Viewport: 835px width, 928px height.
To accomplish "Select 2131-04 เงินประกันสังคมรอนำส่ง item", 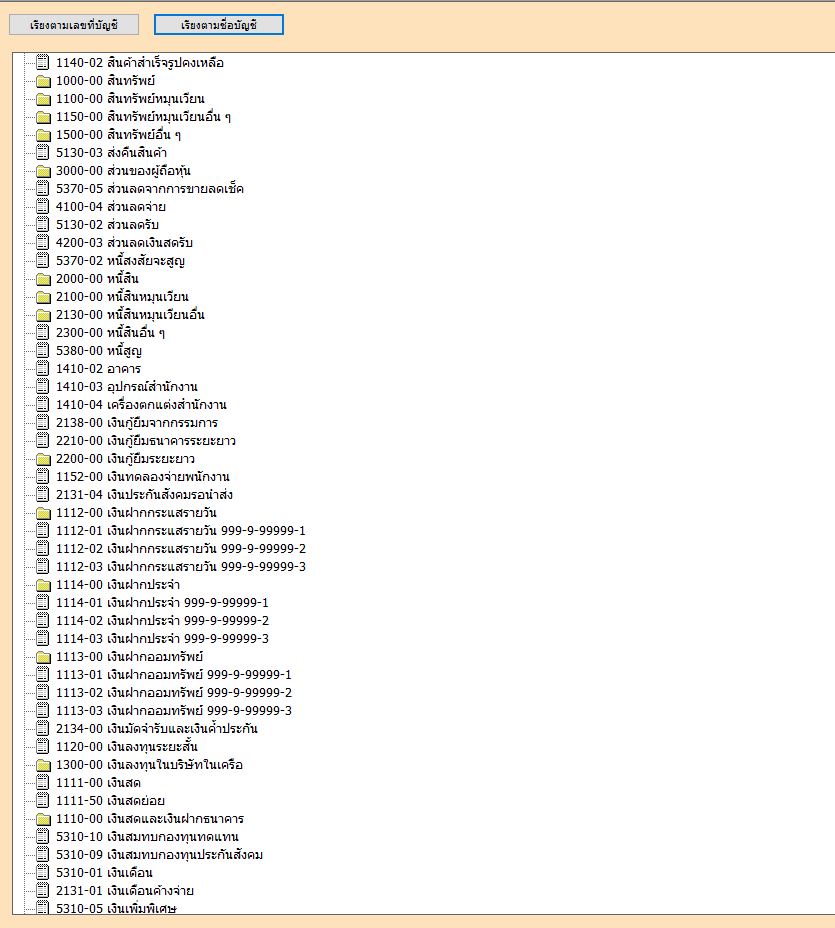I will click(x=145, y=495).
